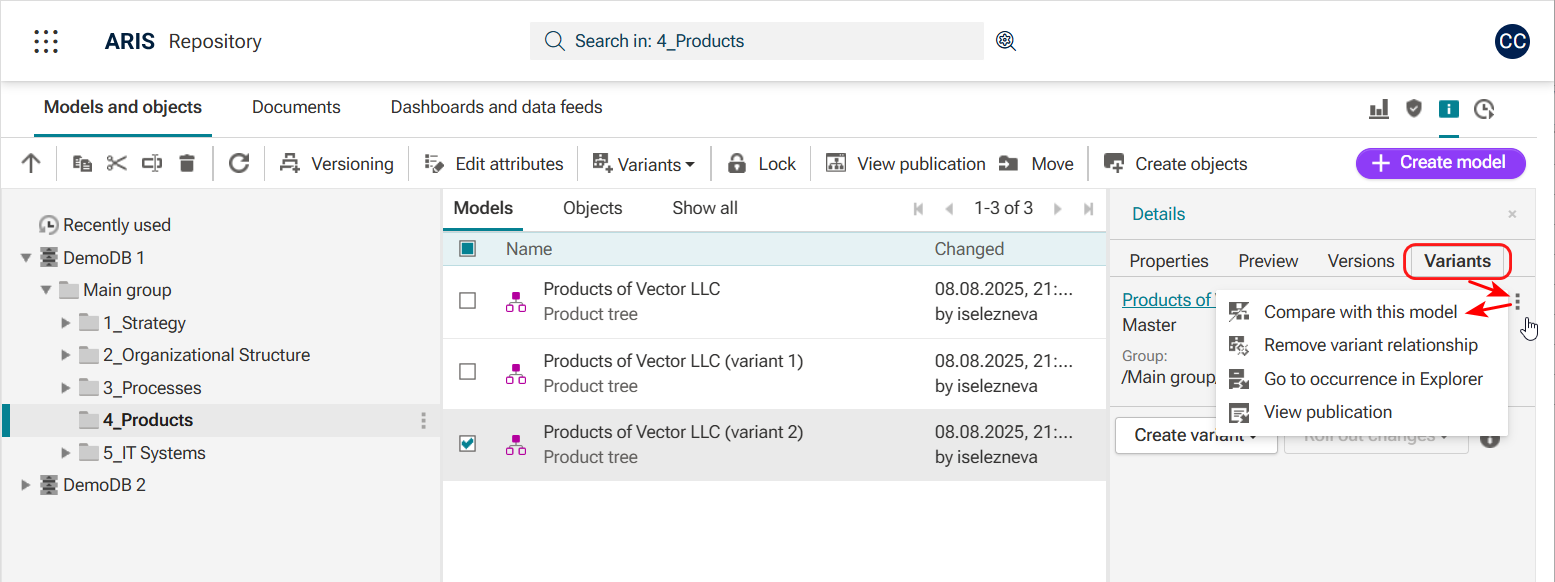The height and width of the screenshot is (582, 1555).
Task: Expand the 1_Strategy folder
Action: (66, 323)
